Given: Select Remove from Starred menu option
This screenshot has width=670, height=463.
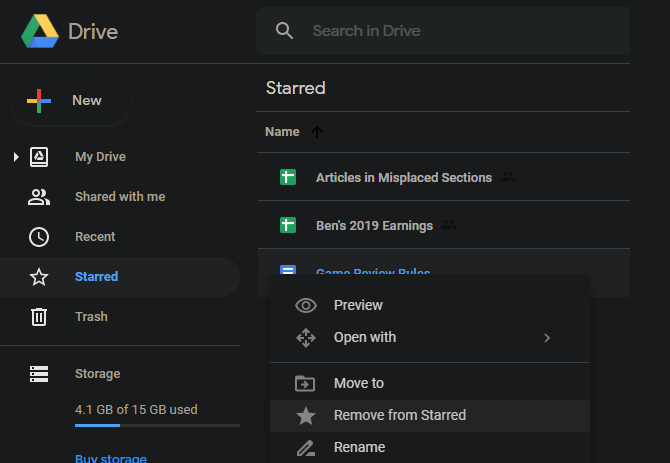Looking at the screenshot, I should [399, 415].
